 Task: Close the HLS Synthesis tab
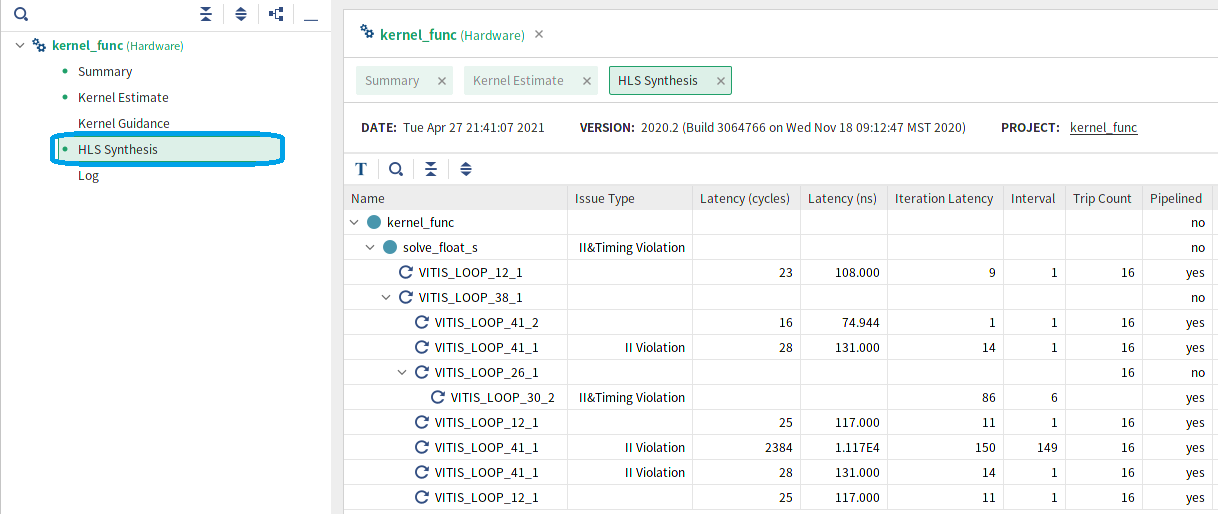pos(720,81)
